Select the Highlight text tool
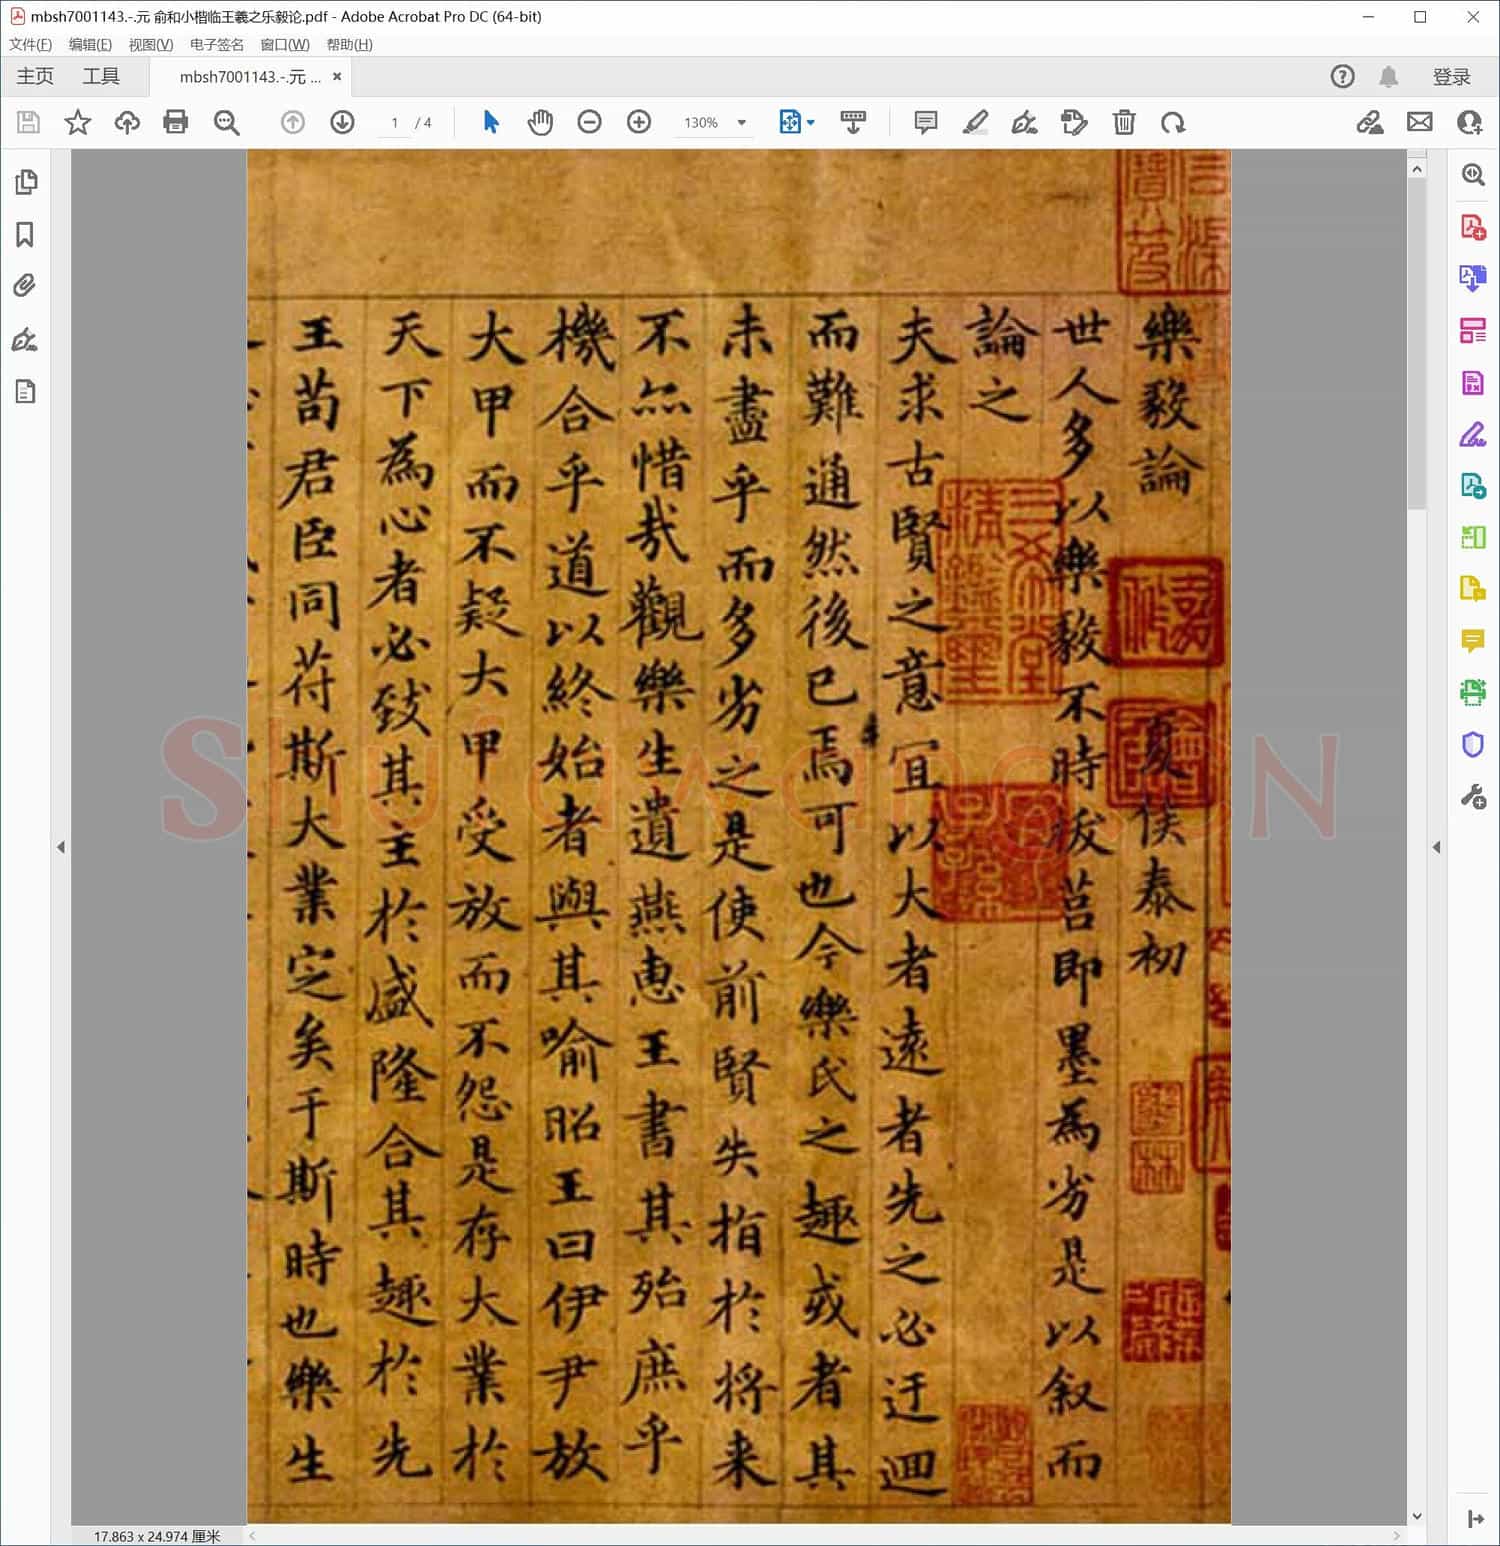This screenshot has height=1546, width=1500. point(975,122)
